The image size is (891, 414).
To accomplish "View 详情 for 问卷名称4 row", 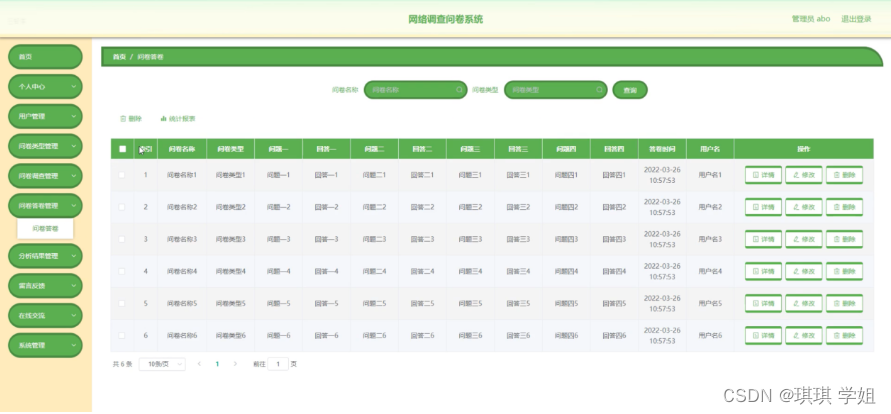I will point(763,271).
